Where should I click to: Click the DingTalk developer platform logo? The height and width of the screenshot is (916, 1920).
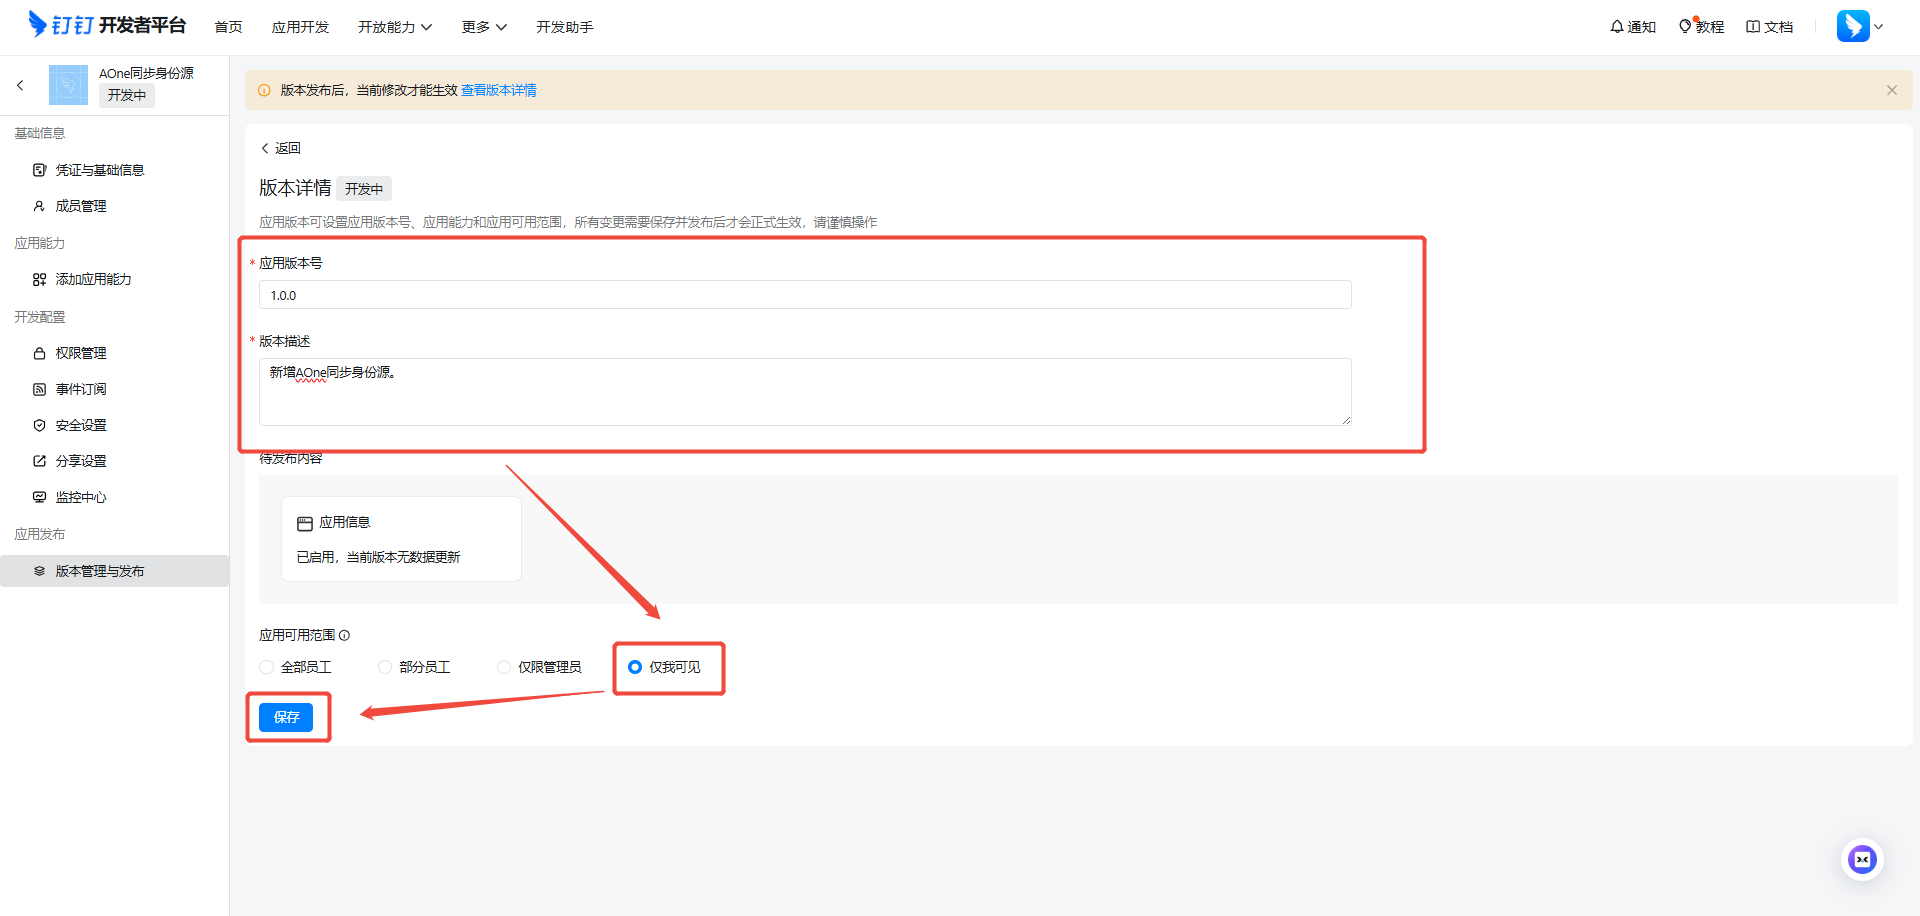coord(107,25)
